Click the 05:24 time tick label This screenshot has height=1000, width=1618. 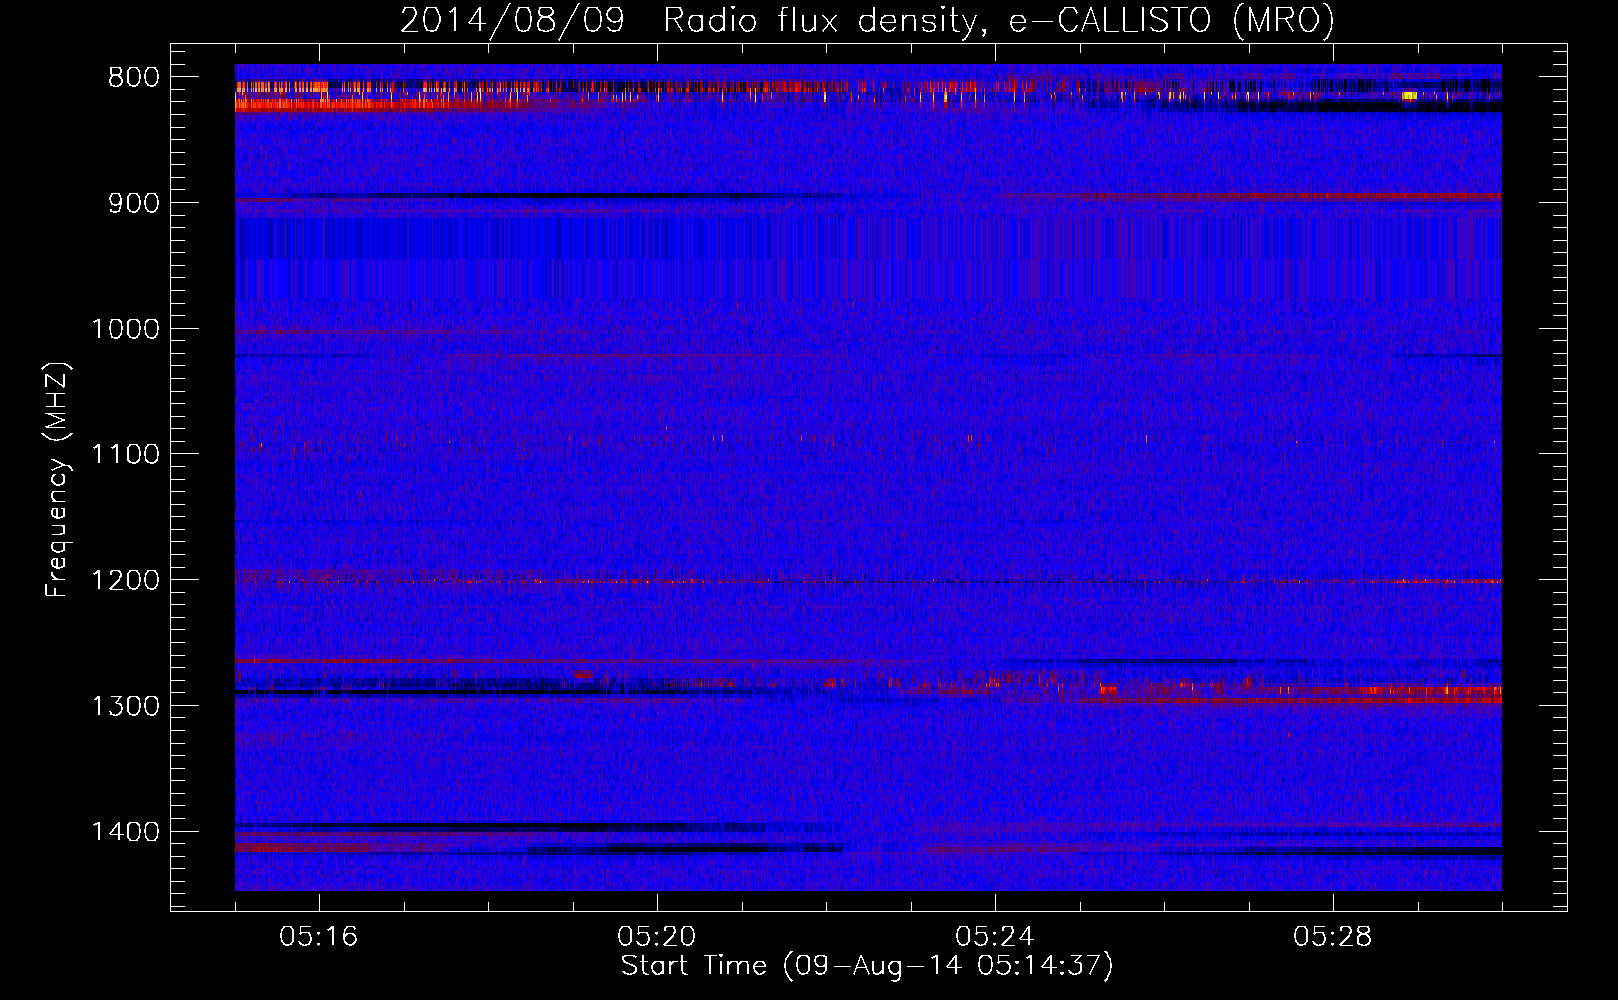995,937
